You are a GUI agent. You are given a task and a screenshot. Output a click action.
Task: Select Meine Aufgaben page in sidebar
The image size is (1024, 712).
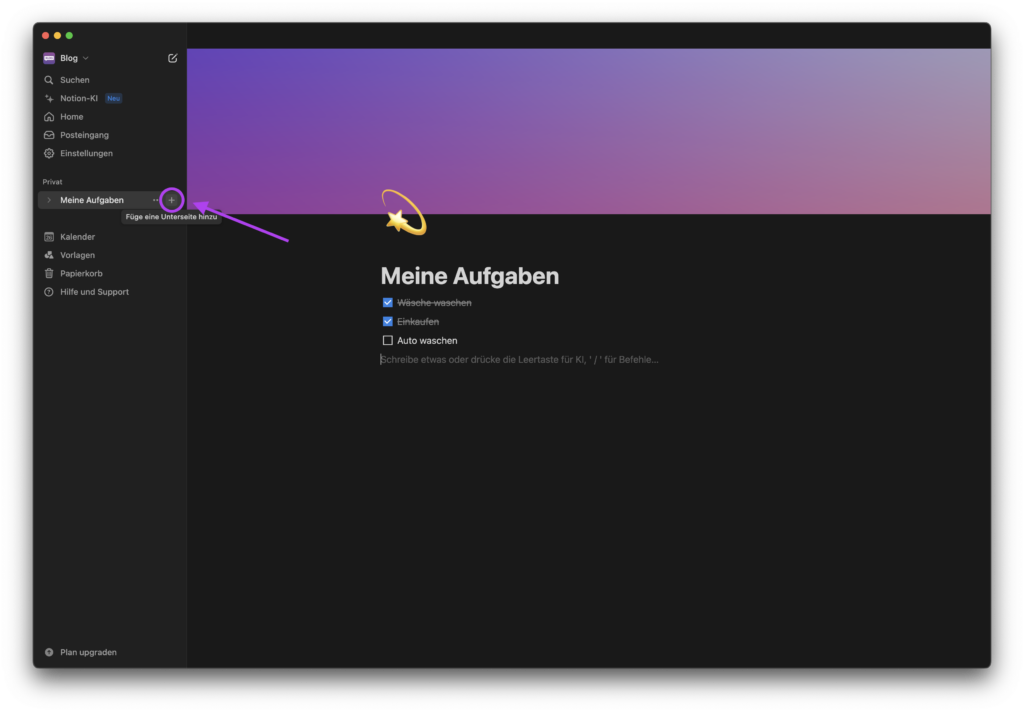pos(92,200)
